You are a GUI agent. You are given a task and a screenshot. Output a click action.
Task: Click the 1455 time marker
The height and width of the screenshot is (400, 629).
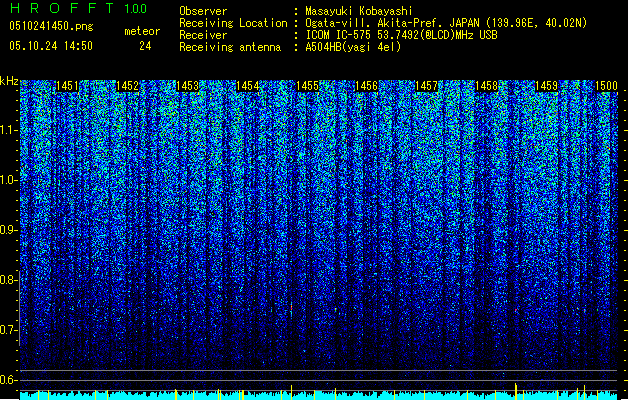click(307, 86)
